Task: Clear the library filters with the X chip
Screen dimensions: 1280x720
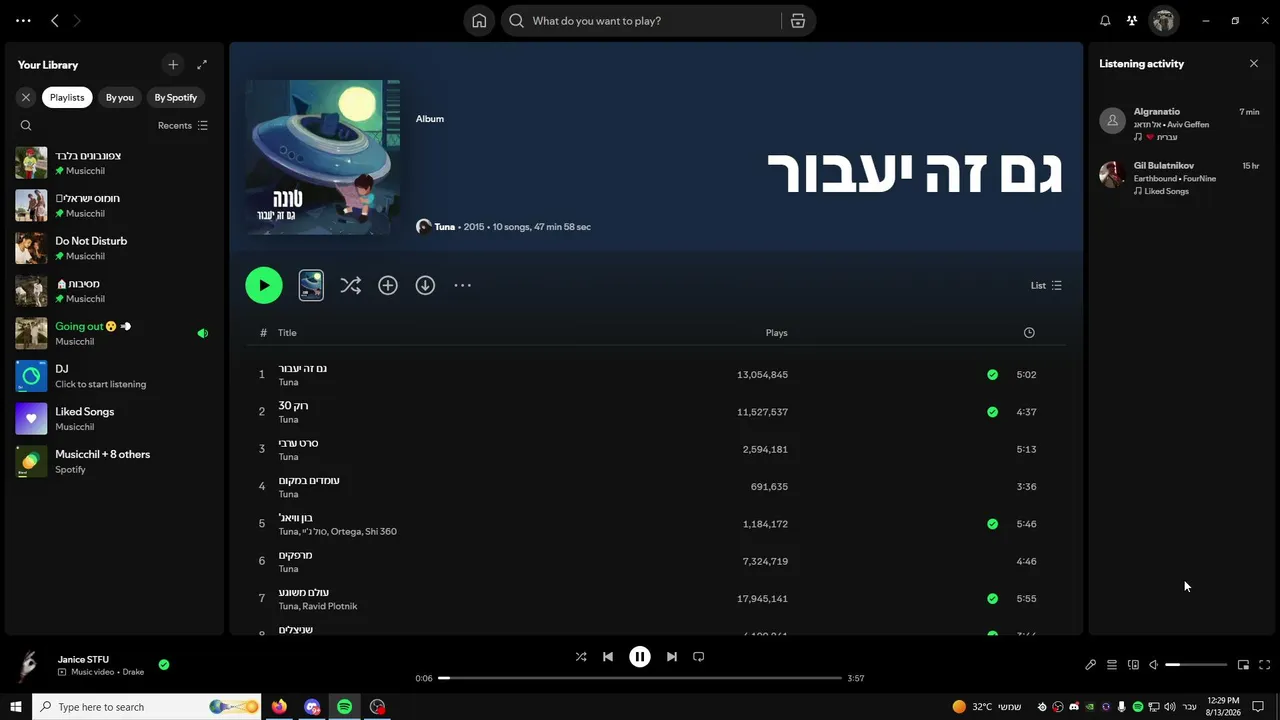Action: click(x=26, y=97)
